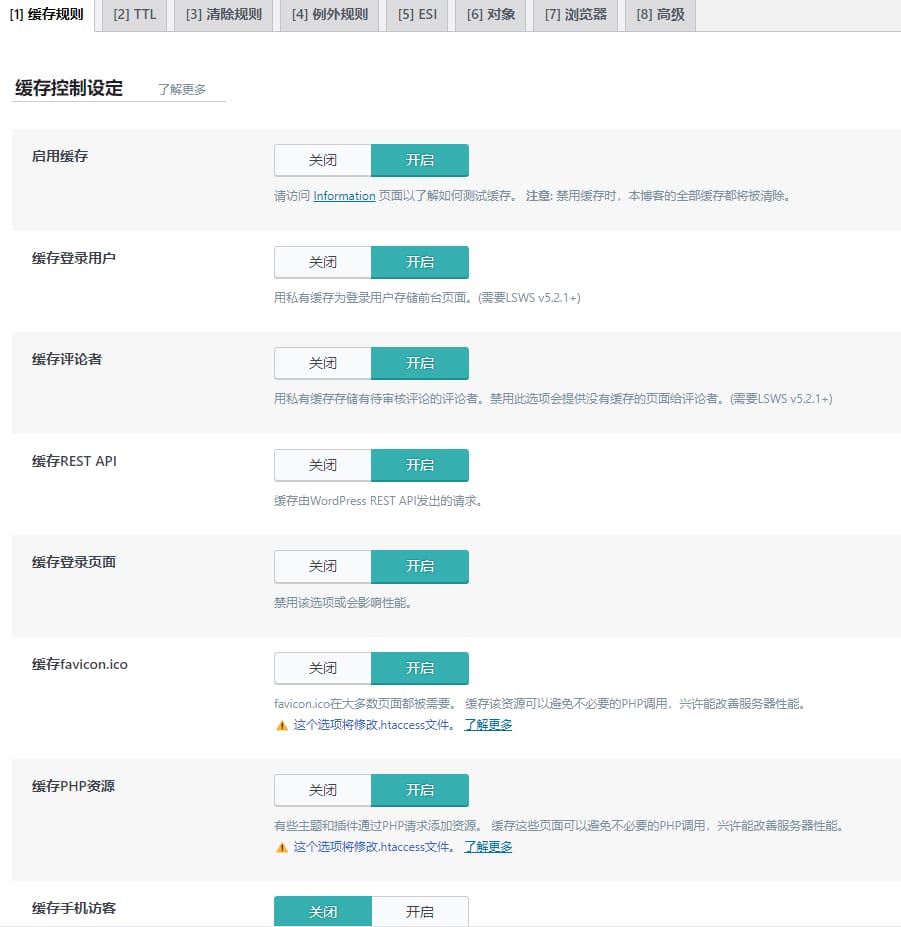The width and height of the screenshot is (901, 927).
Task: Switch to the 高级 settings tab
Action: (659, 15)
